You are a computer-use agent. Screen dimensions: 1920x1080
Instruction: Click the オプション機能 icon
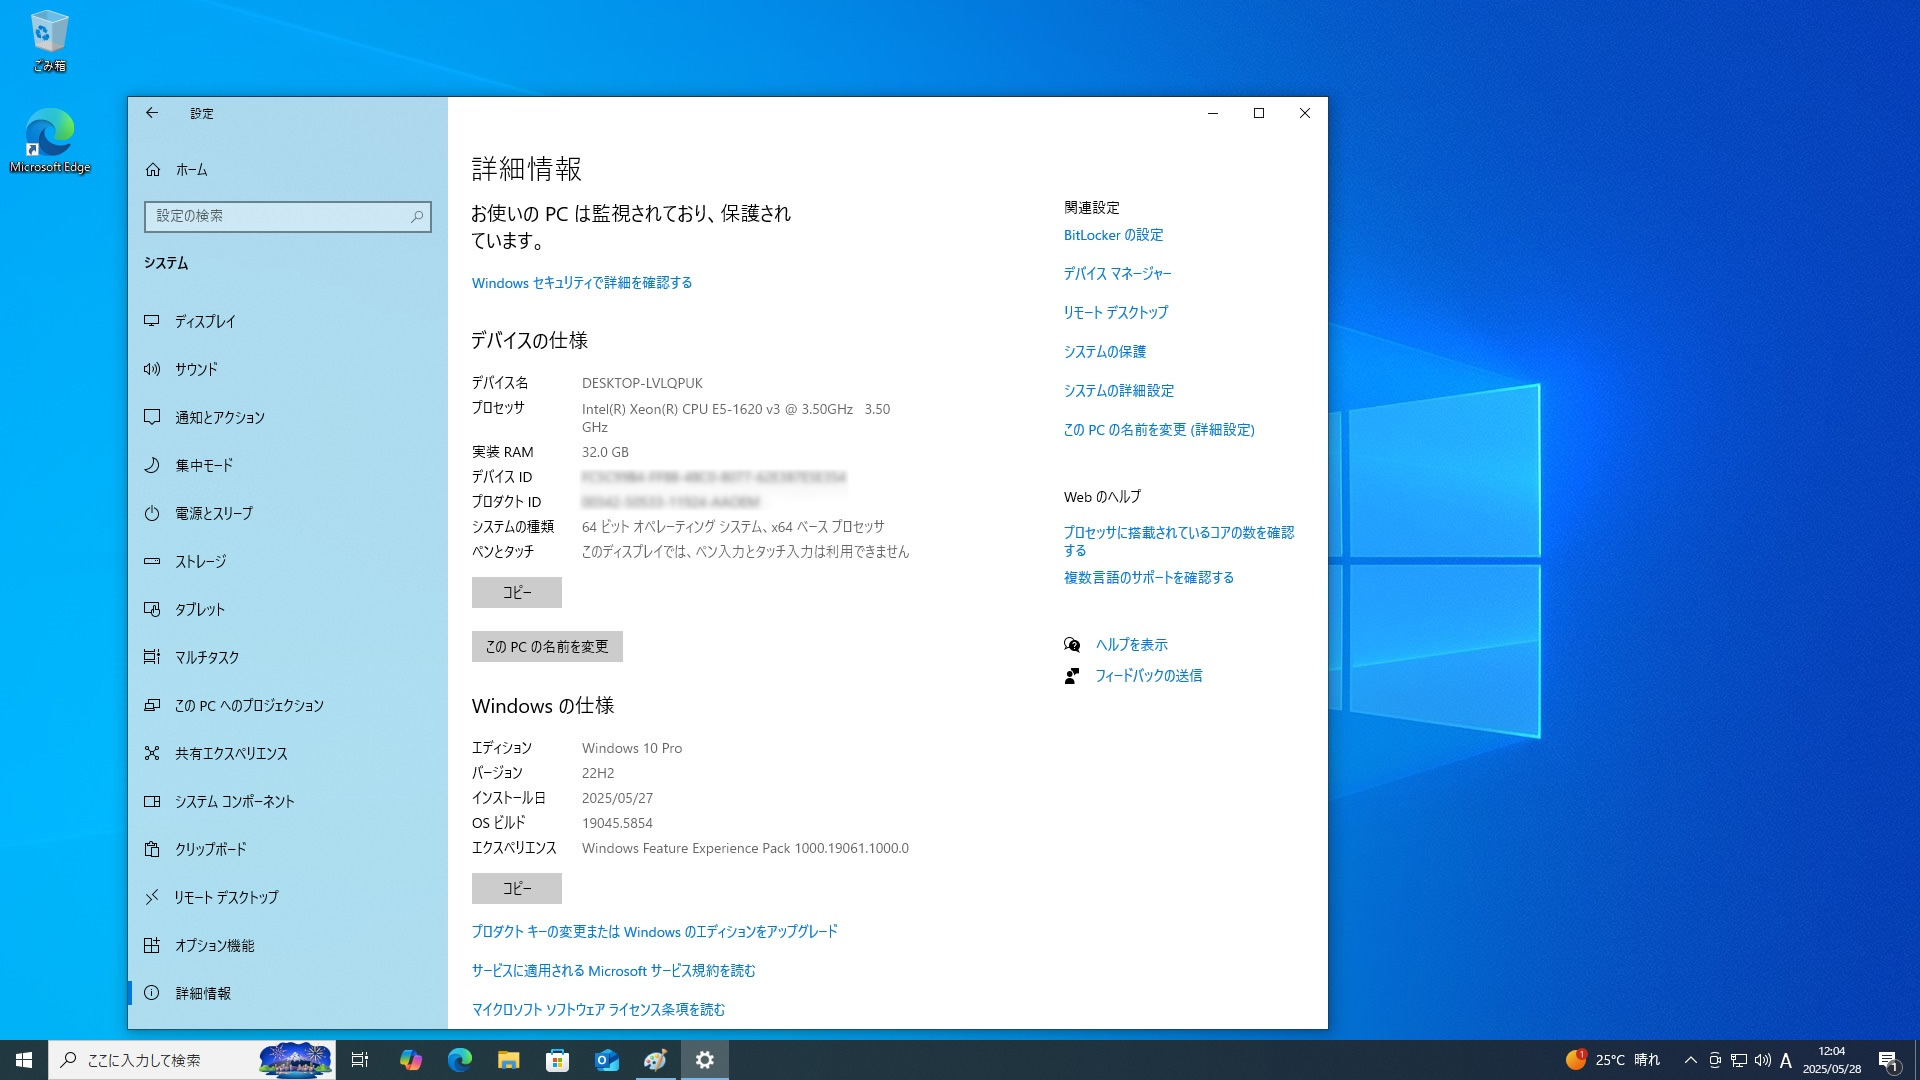152,945
